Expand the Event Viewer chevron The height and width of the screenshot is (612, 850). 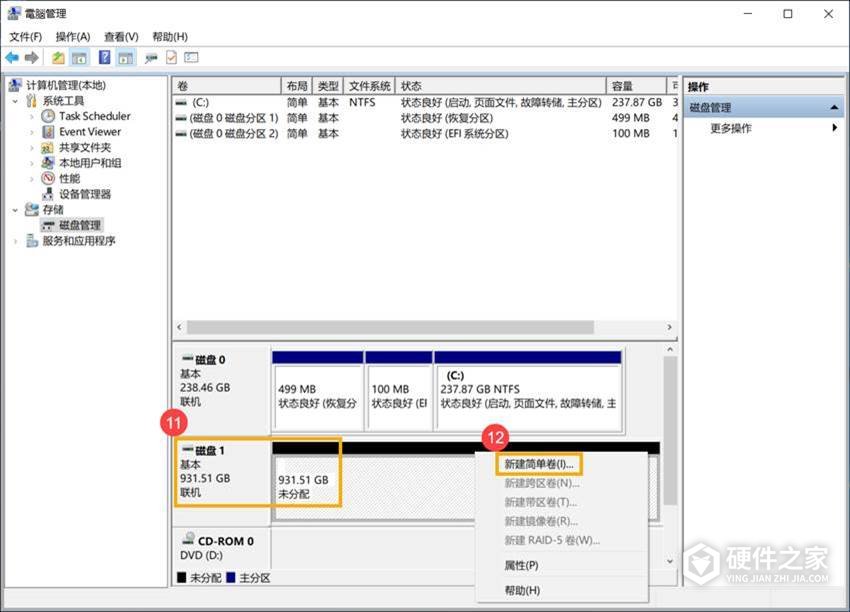(x=32, y=132)
